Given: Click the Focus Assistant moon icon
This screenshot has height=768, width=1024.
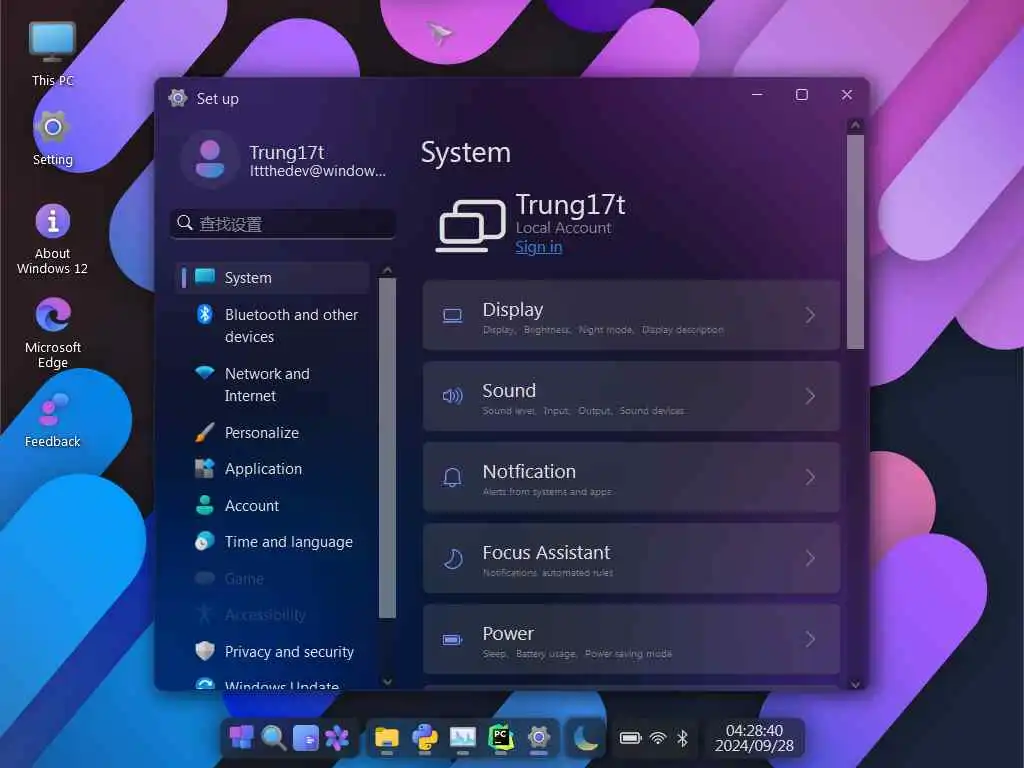Looking at the screenshot, I should click(453, 558).
